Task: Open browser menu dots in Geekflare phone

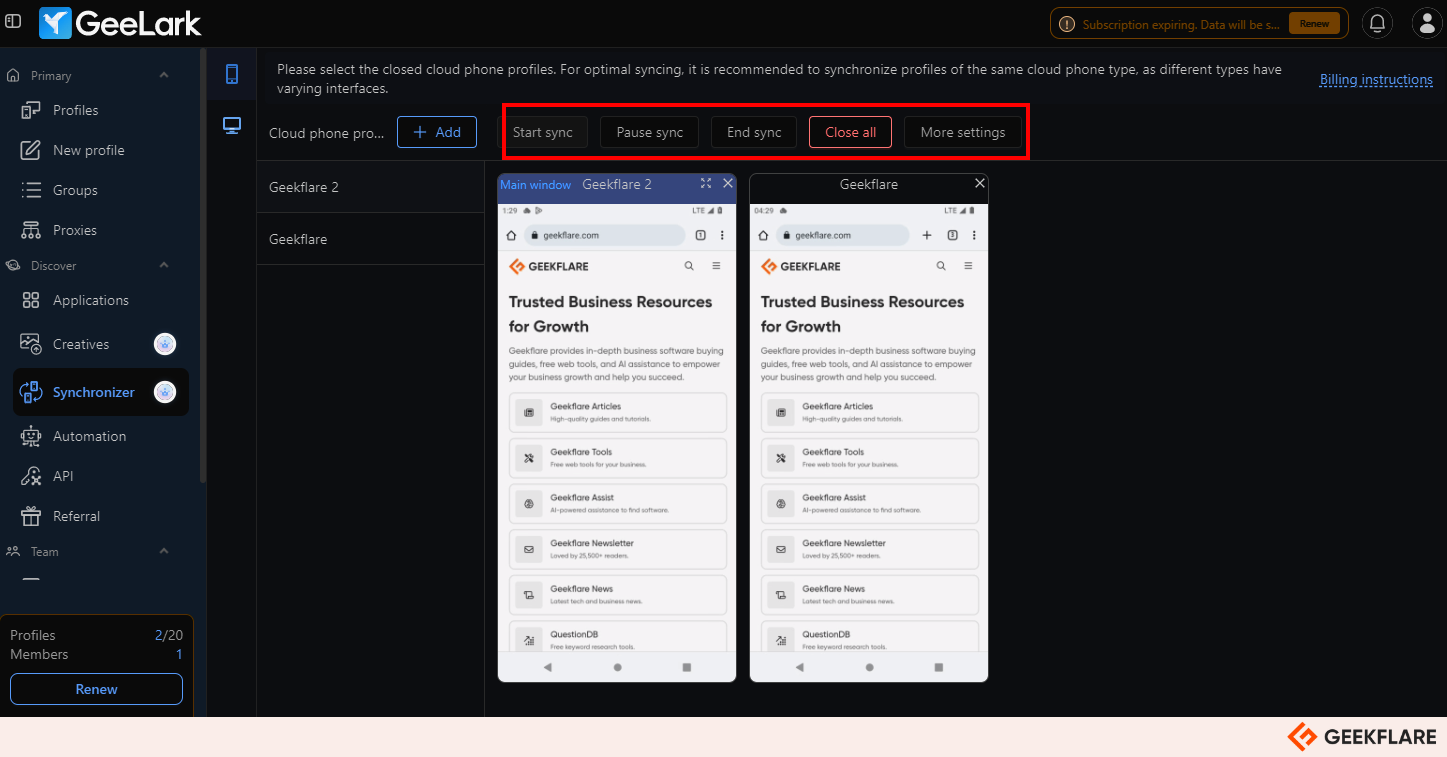Action: [x=974, y=235]
